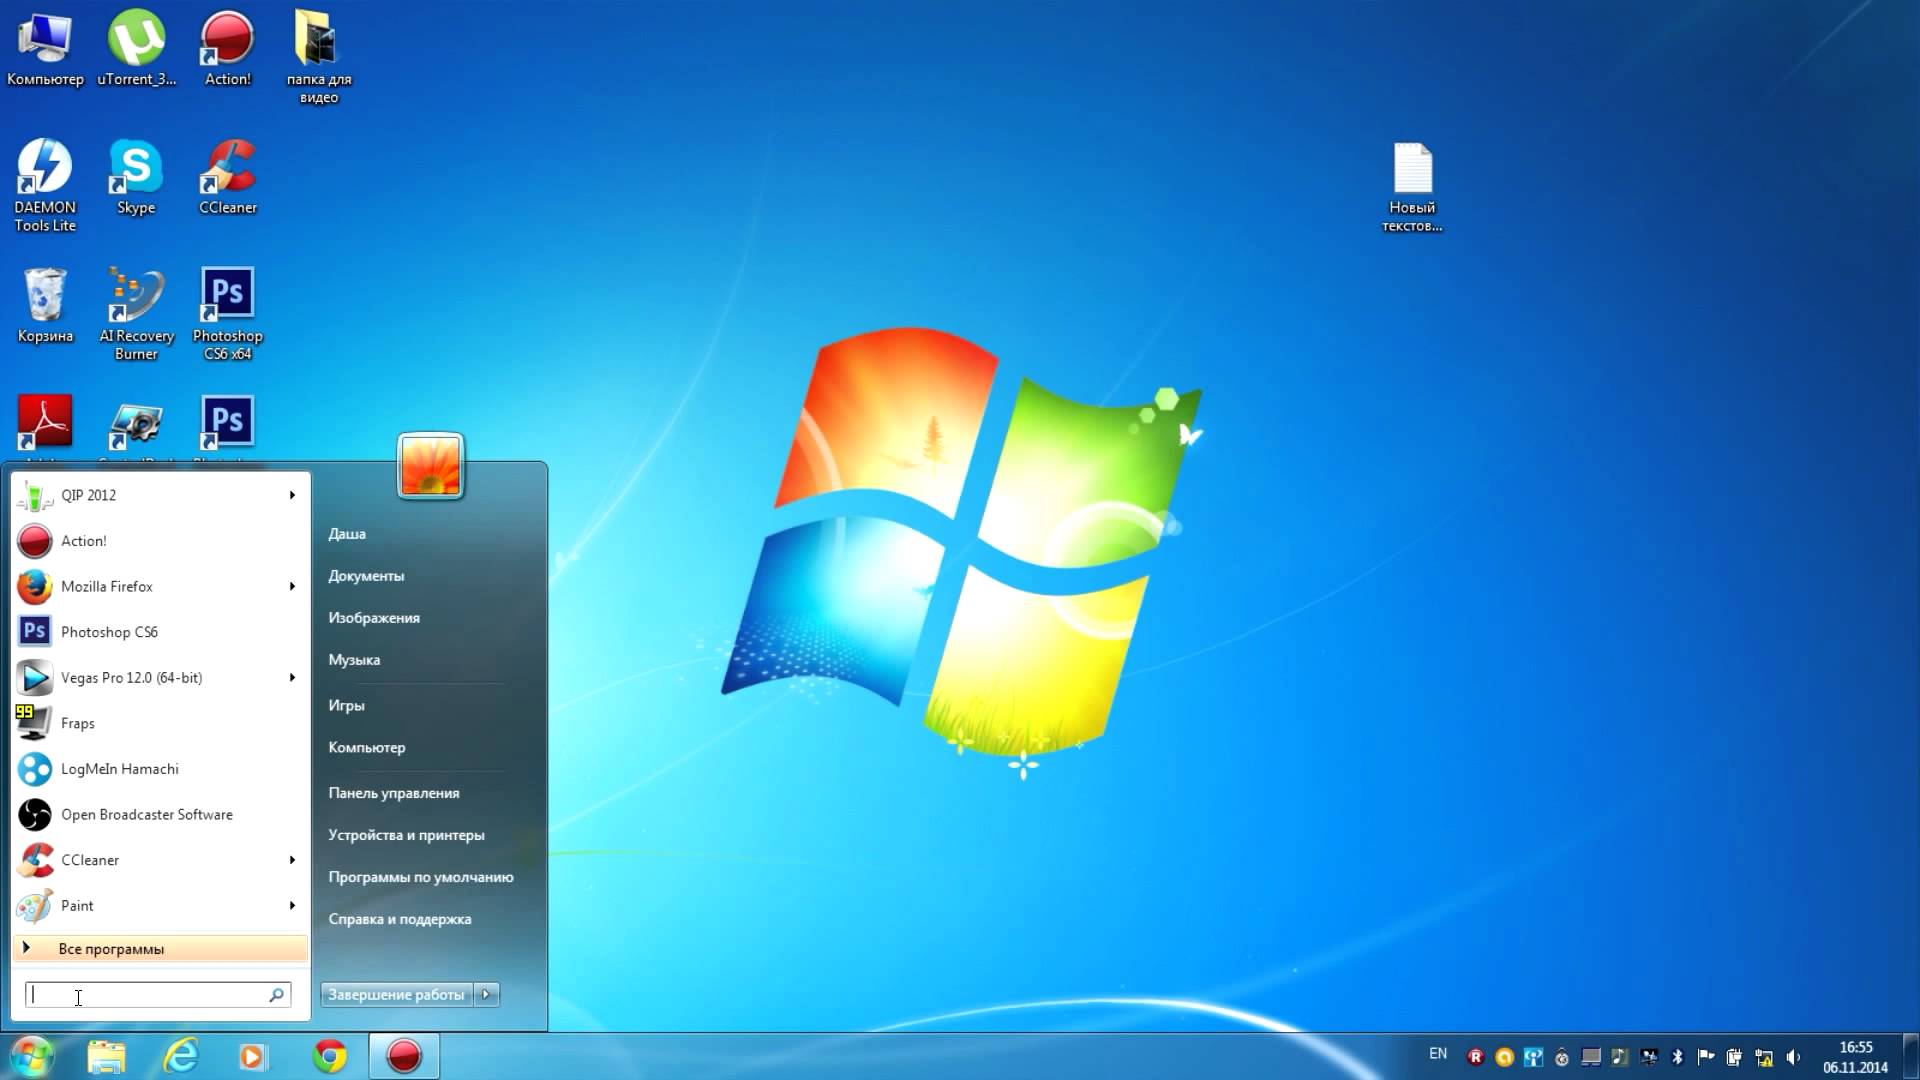Launch Fraps from the Start menu
Screen dimensions: 1920x1080
click(160, 723)
